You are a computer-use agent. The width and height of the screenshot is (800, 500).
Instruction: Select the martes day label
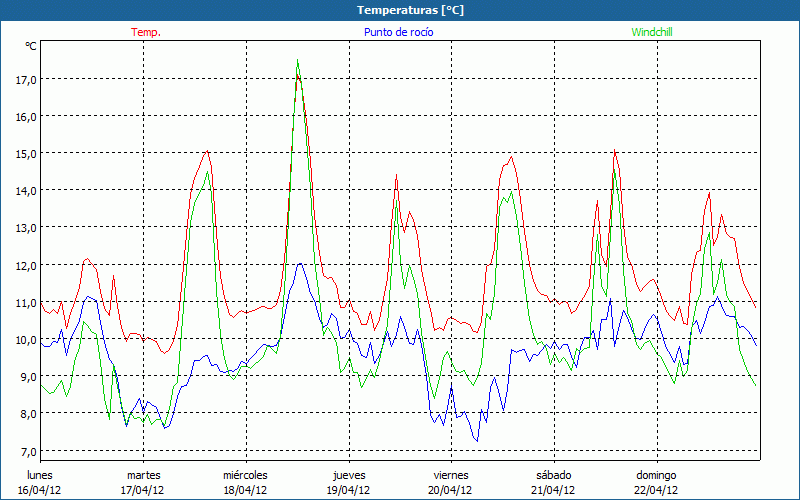[143, 475]
